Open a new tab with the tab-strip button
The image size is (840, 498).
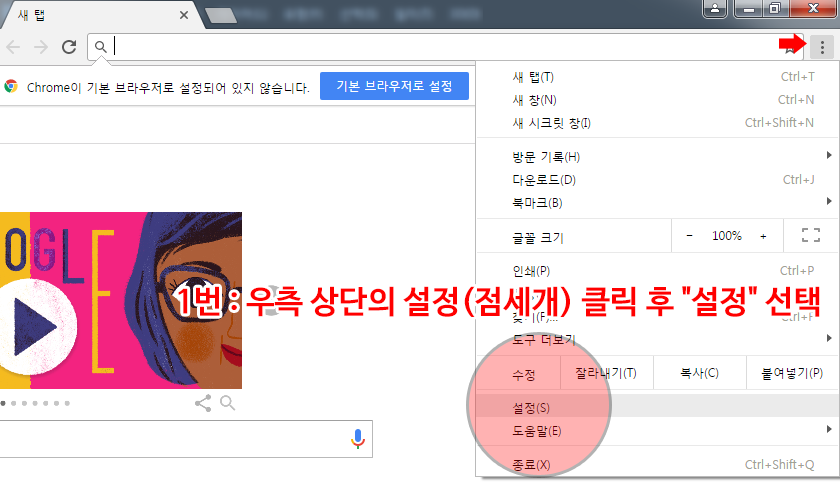221,15
